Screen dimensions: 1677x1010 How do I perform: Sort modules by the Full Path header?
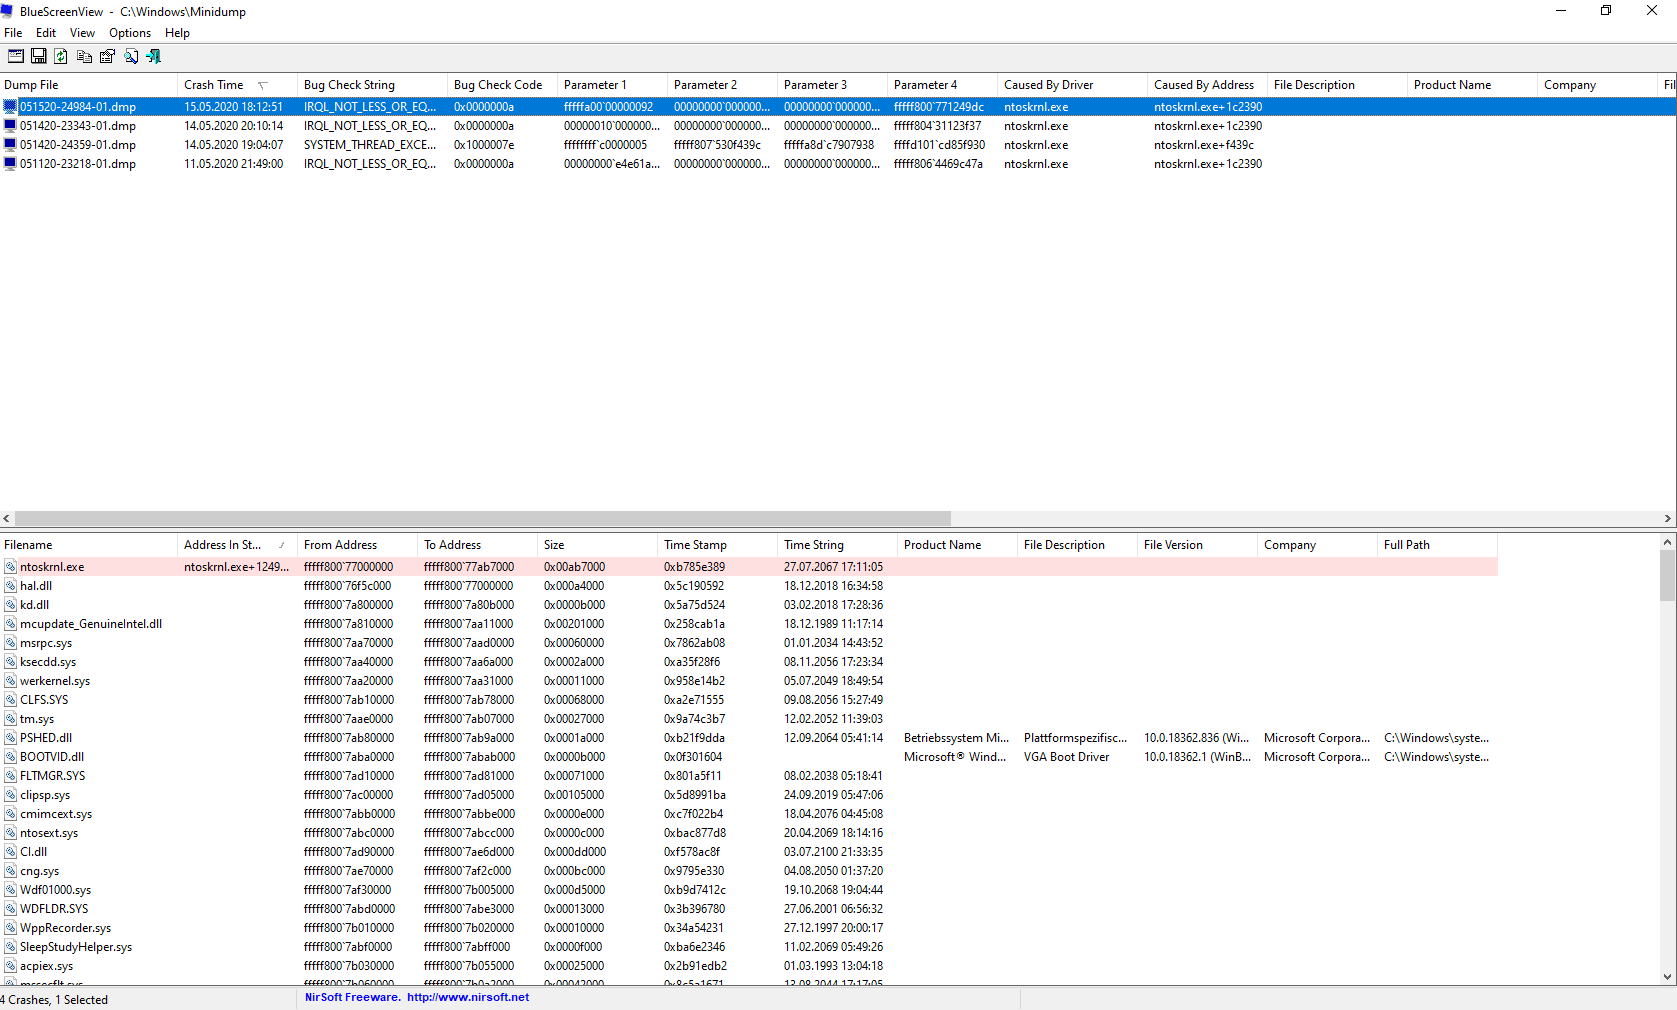tap(1438, 545)
